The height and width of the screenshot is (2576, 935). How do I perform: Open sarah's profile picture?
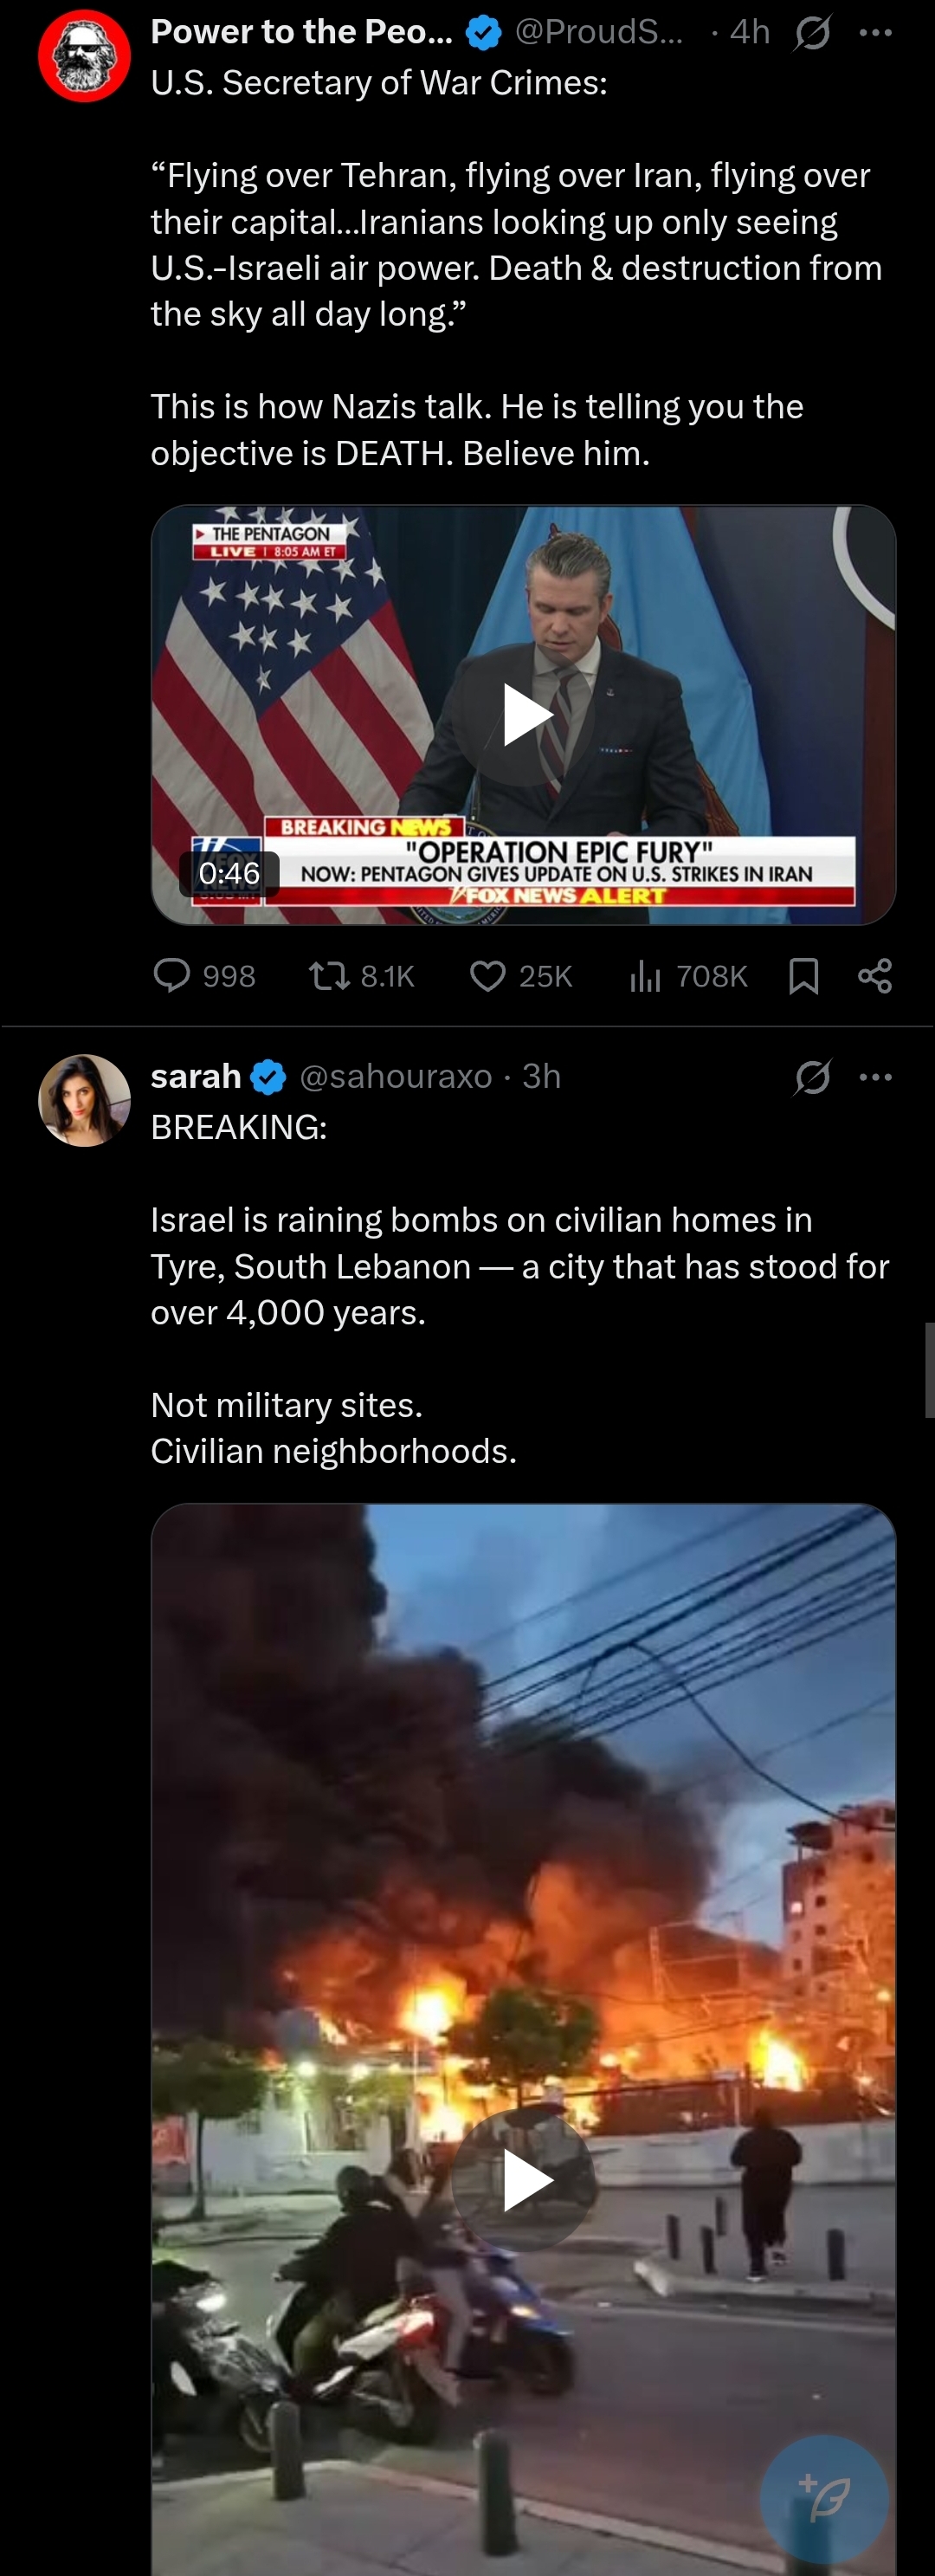click(x=84, y=1100)
